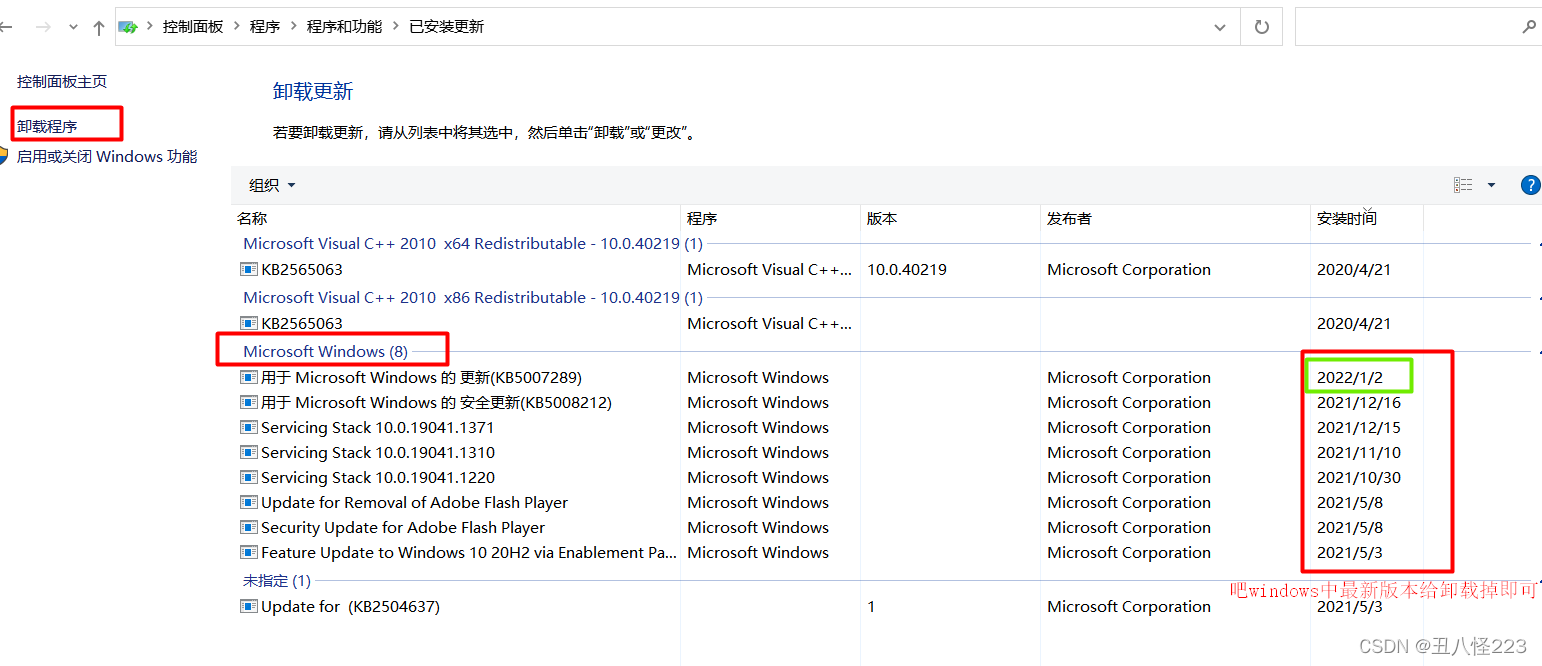Select Update for Removal of Adobe Flash Player
Viewport: 1542px width, 666px height.
pos(414,502)
